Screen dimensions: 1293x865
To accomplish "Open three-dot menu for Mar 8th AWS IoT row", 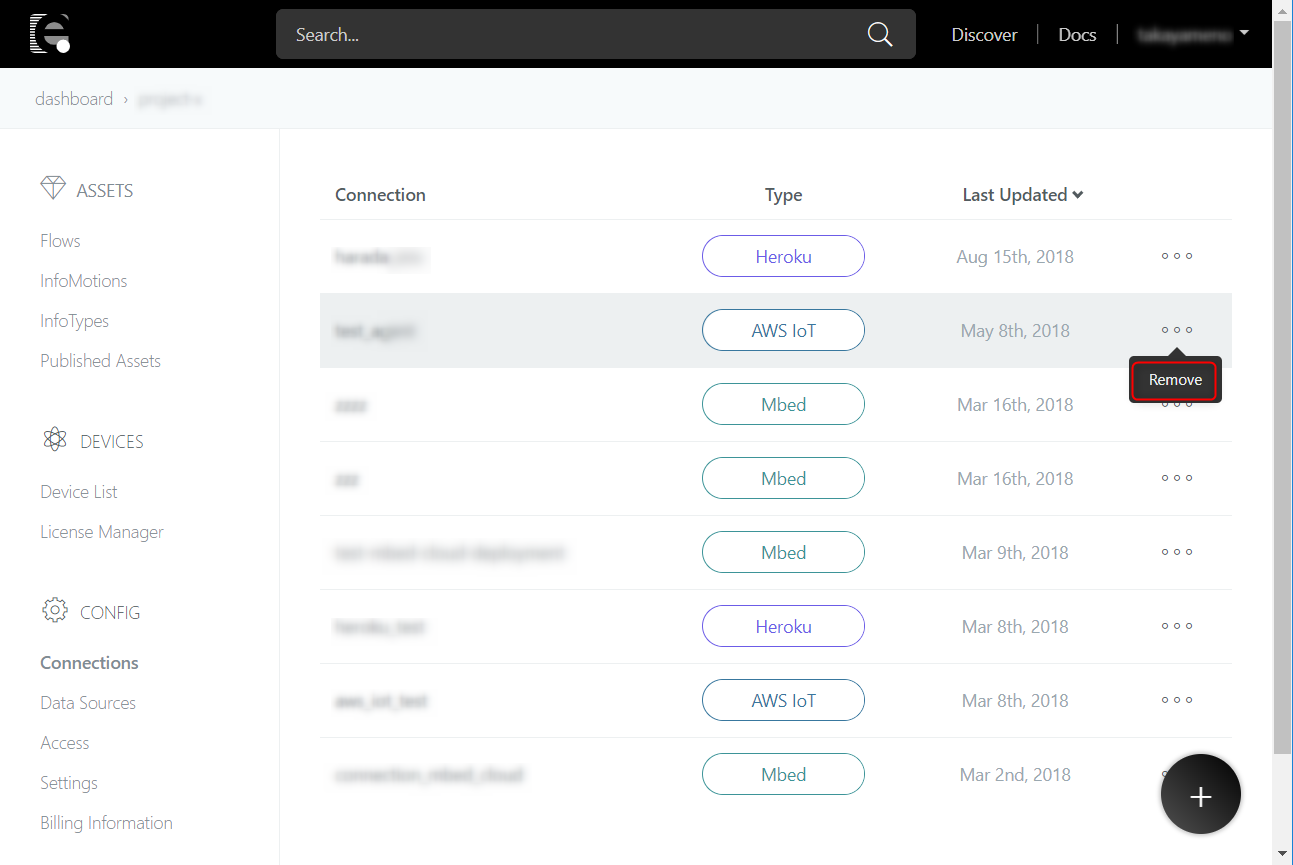I will coord(1176,700).
